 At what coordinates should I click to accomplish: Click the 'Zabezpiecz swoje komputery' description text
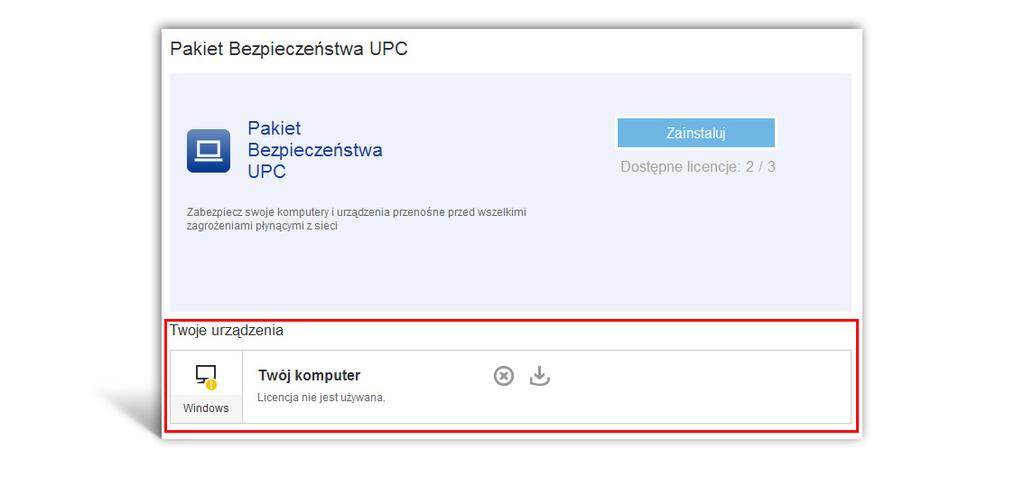point(357,219)
